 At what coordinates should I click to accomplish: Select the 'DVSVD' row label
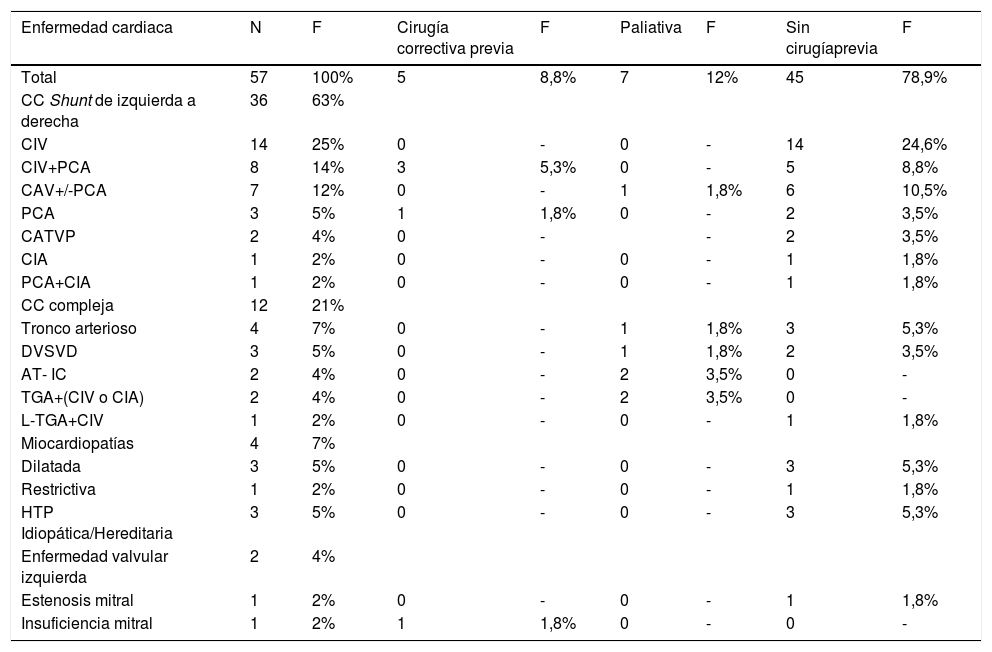48,349
